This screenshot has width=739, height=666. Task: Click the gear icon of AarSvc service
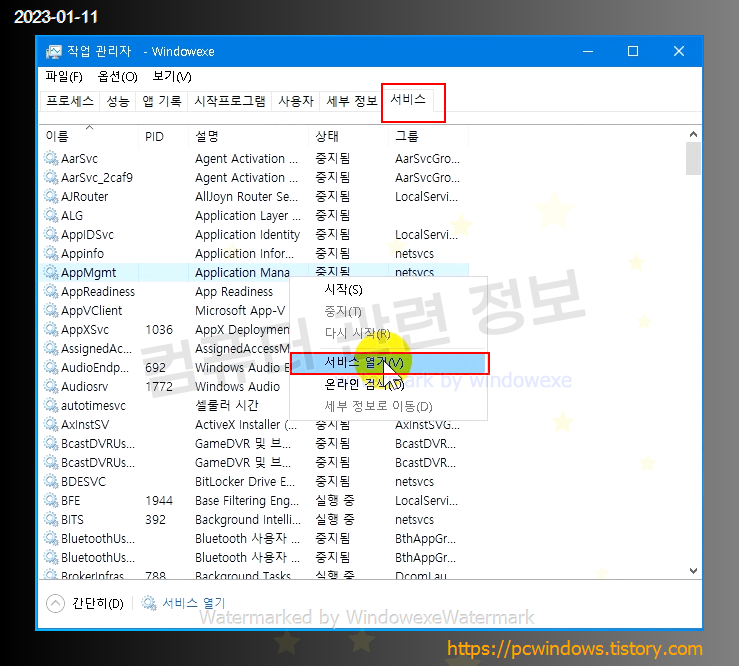pyautogui.click(x=51, y=158)
